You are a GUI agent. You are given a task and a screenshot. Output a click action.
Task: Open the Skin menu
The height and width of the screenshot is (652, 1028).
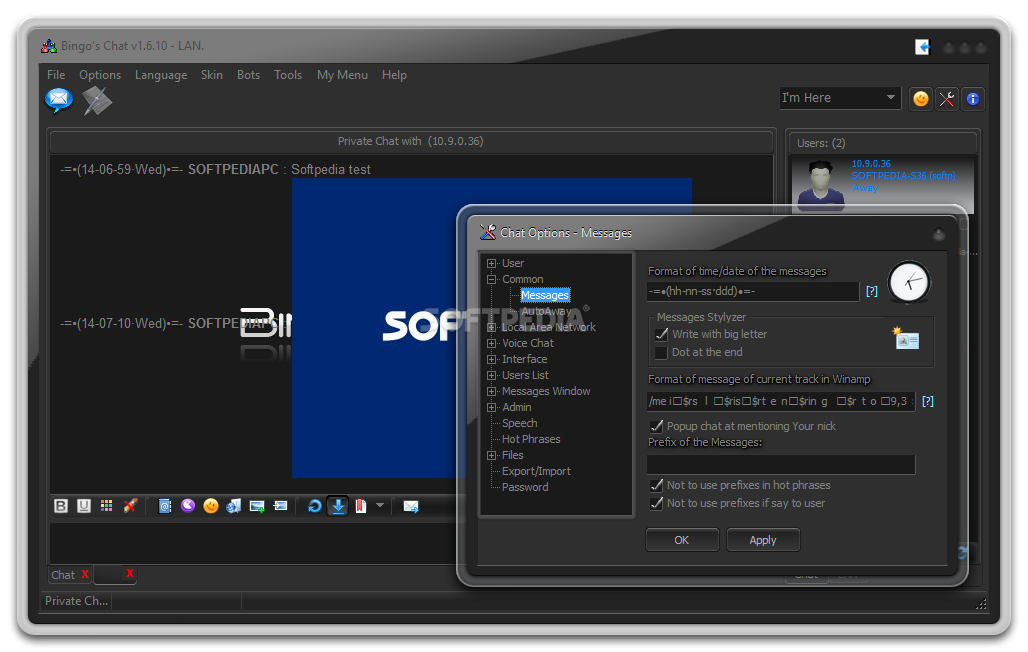[212, 75]
